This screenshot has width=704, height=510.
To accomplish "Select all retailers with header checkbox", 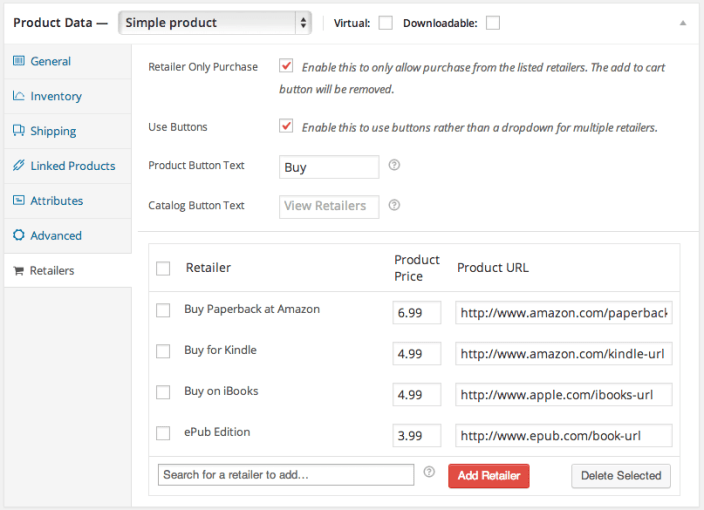I will click(x=163, y=268).
